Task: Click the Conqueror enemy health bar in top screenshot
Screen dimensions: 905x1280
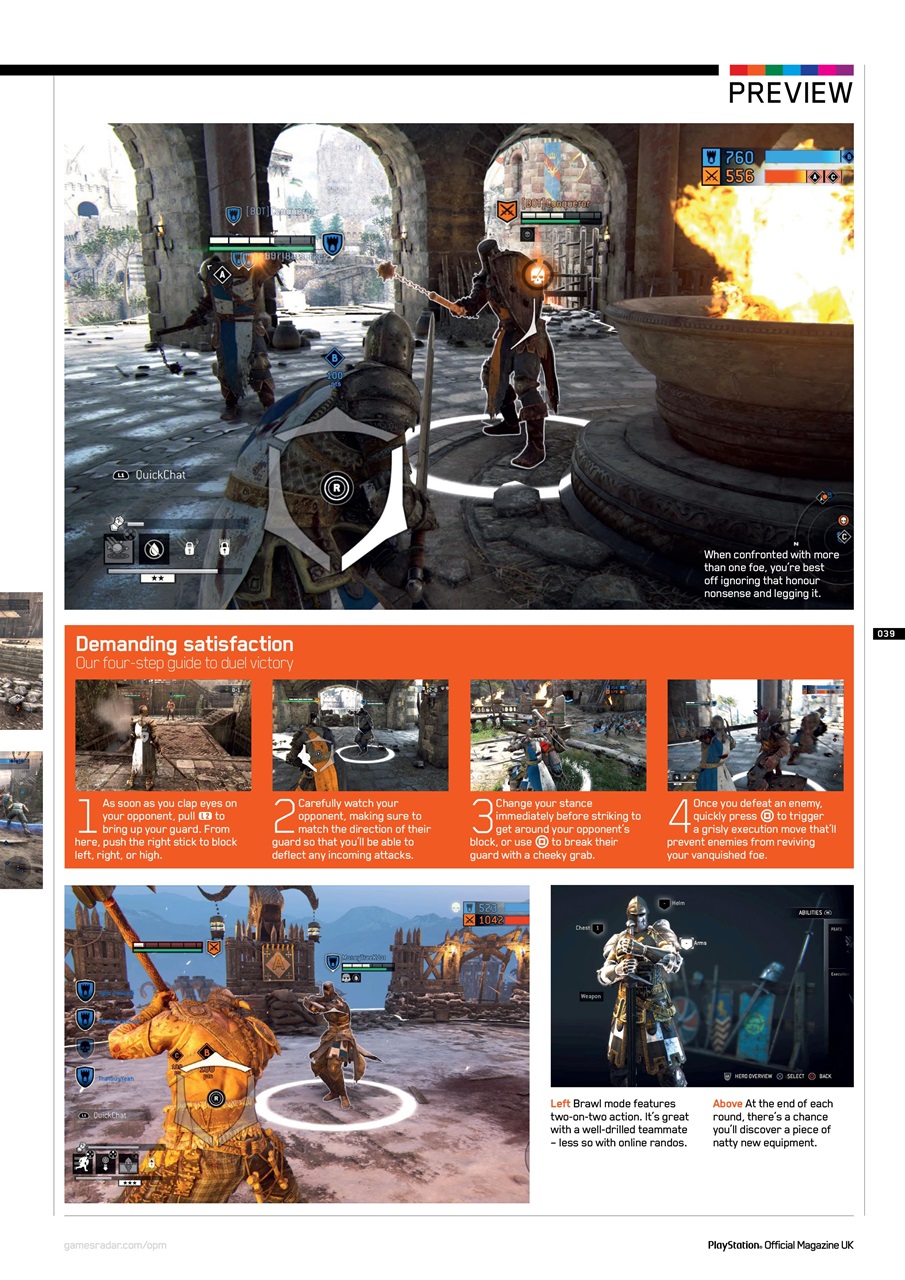Action: 560,216
